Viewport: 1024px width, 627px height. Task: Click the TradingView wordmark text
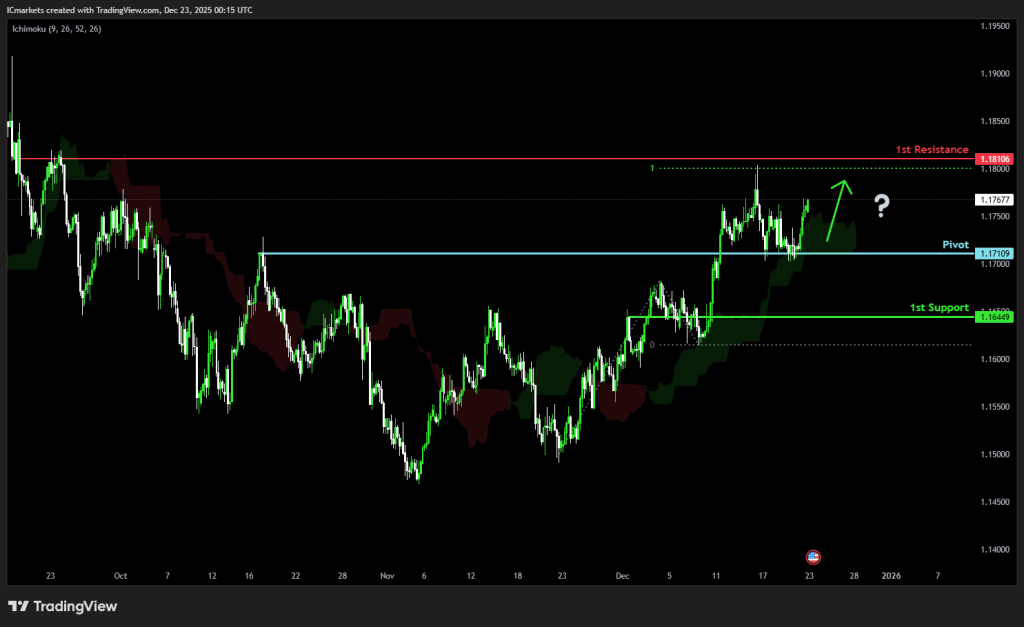[75, 606]
